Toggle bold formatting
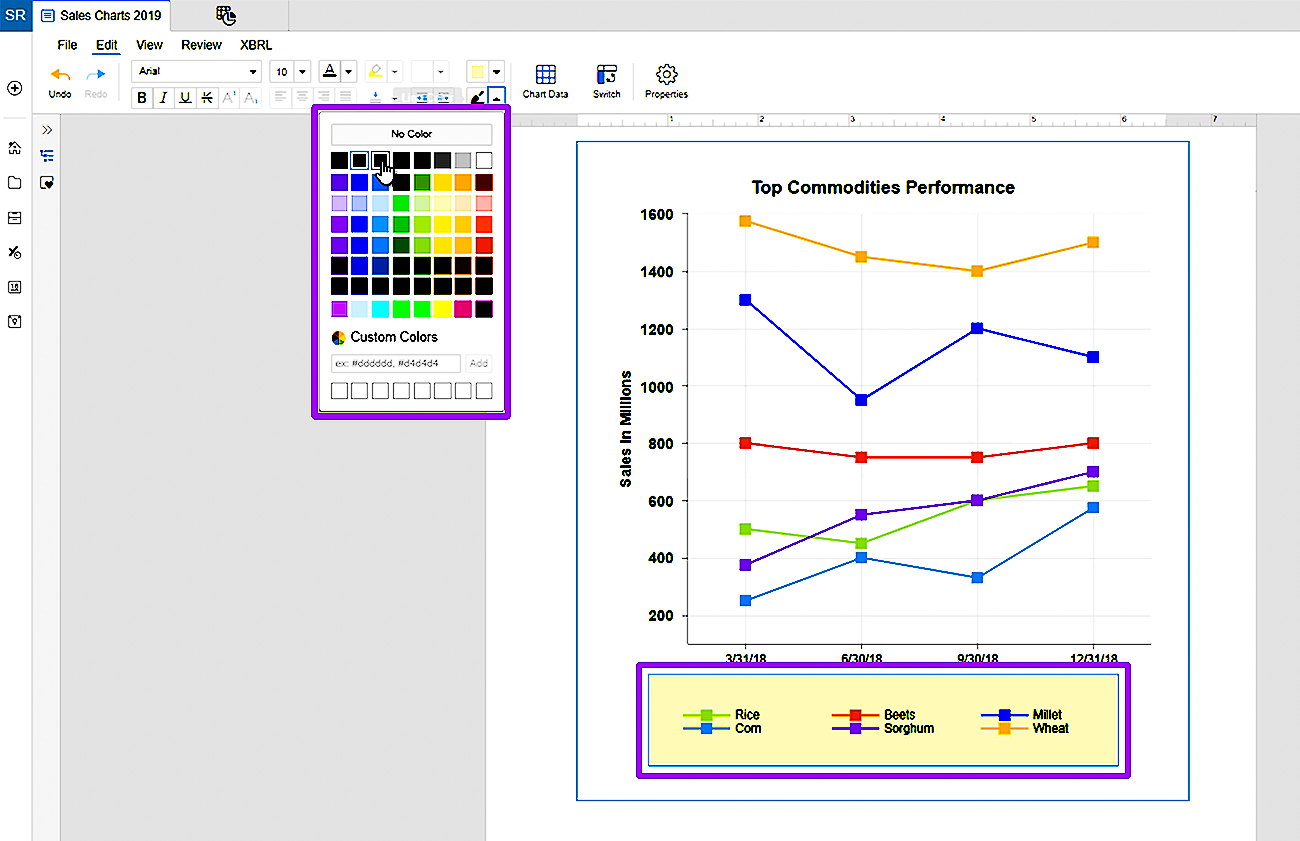Viewport: 1300px width, 841px height. (x=142, y=98)
